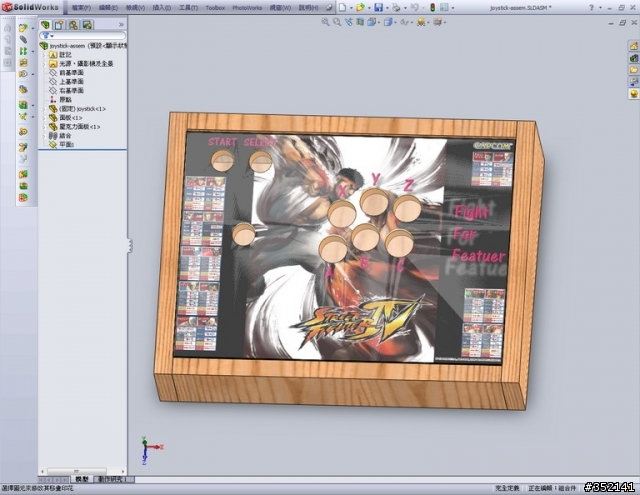Screen dimensions: 640x495
Task: Create a new document with New icon
Action: point(343,7)
